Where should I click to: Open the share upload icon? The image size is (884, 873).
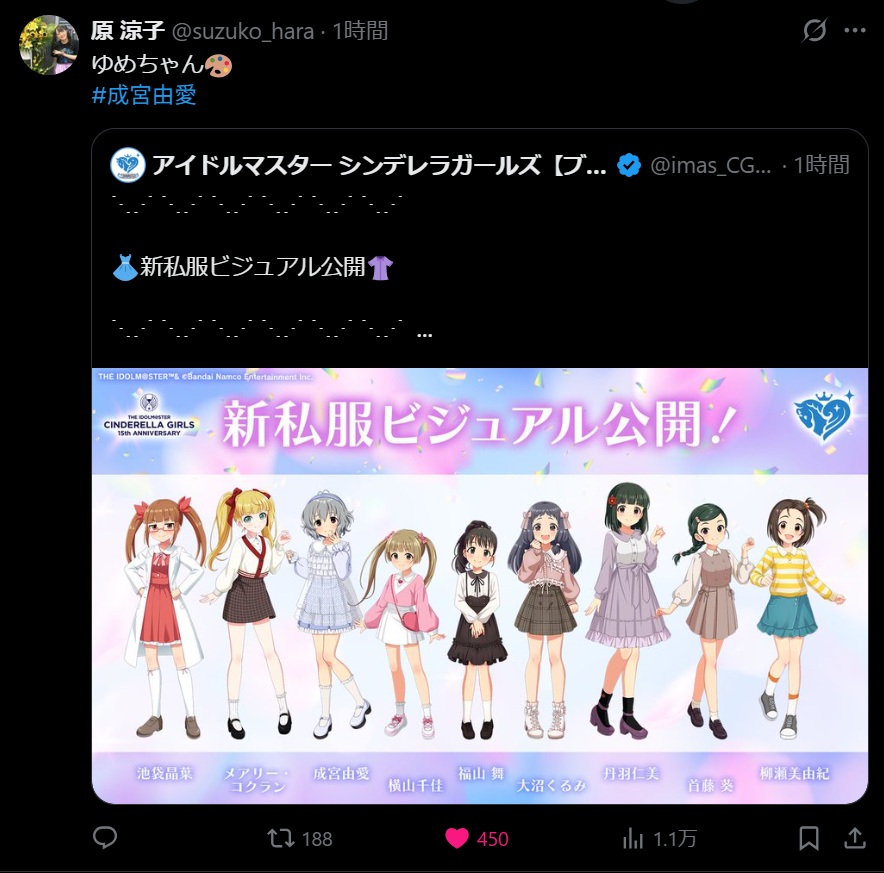855,838
